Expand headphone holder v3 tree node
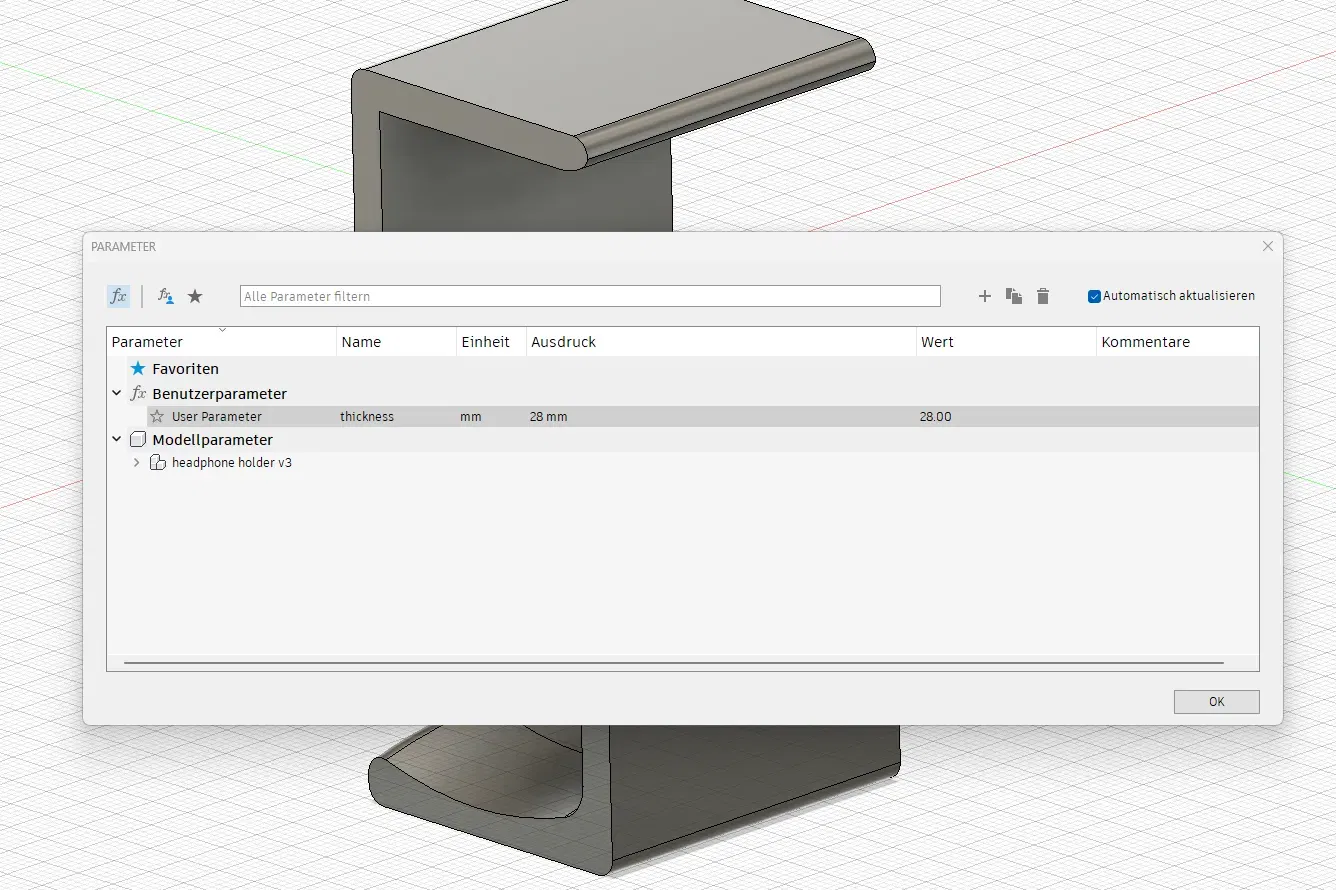Viewport: 1336px width, 890px height. click(x=137, y=463)
